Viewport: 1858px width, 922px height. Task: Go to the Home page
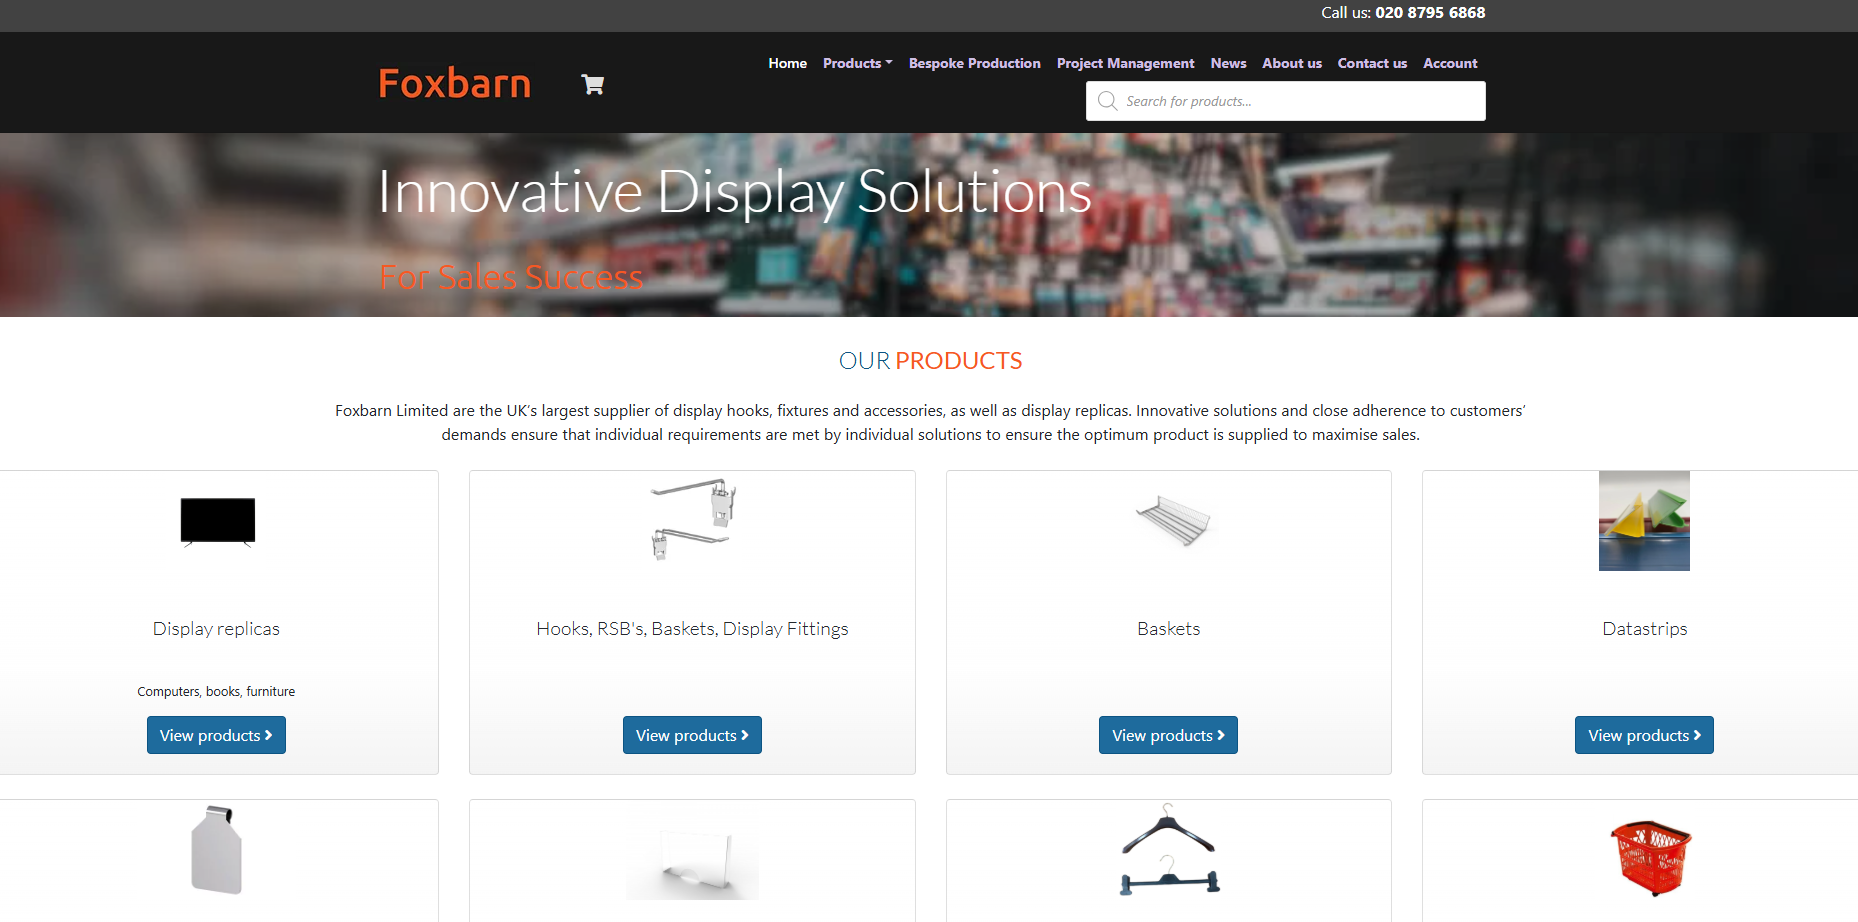pos(787,63)
